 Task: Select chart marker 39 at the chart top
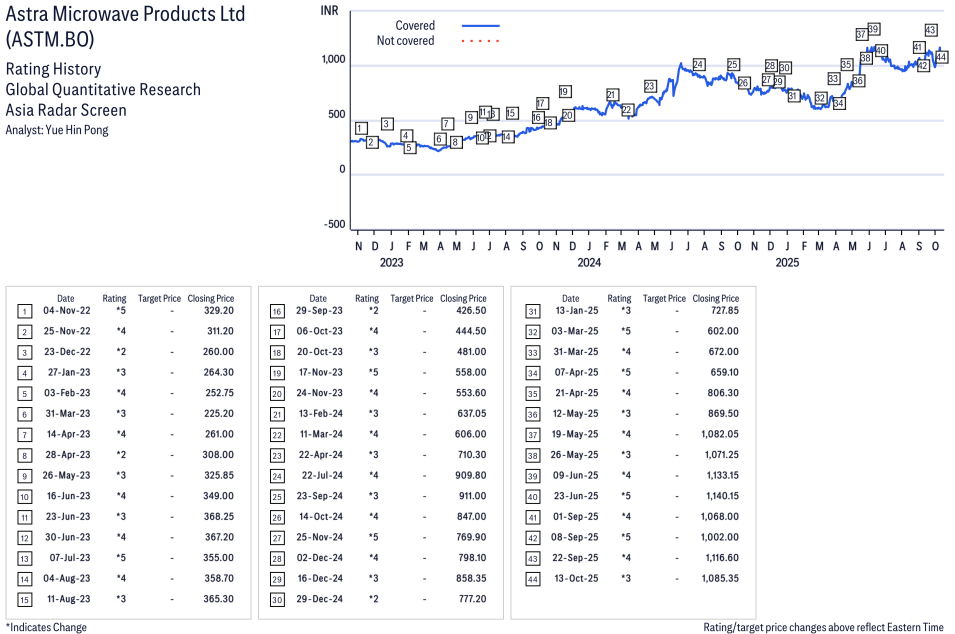[873, 29]
